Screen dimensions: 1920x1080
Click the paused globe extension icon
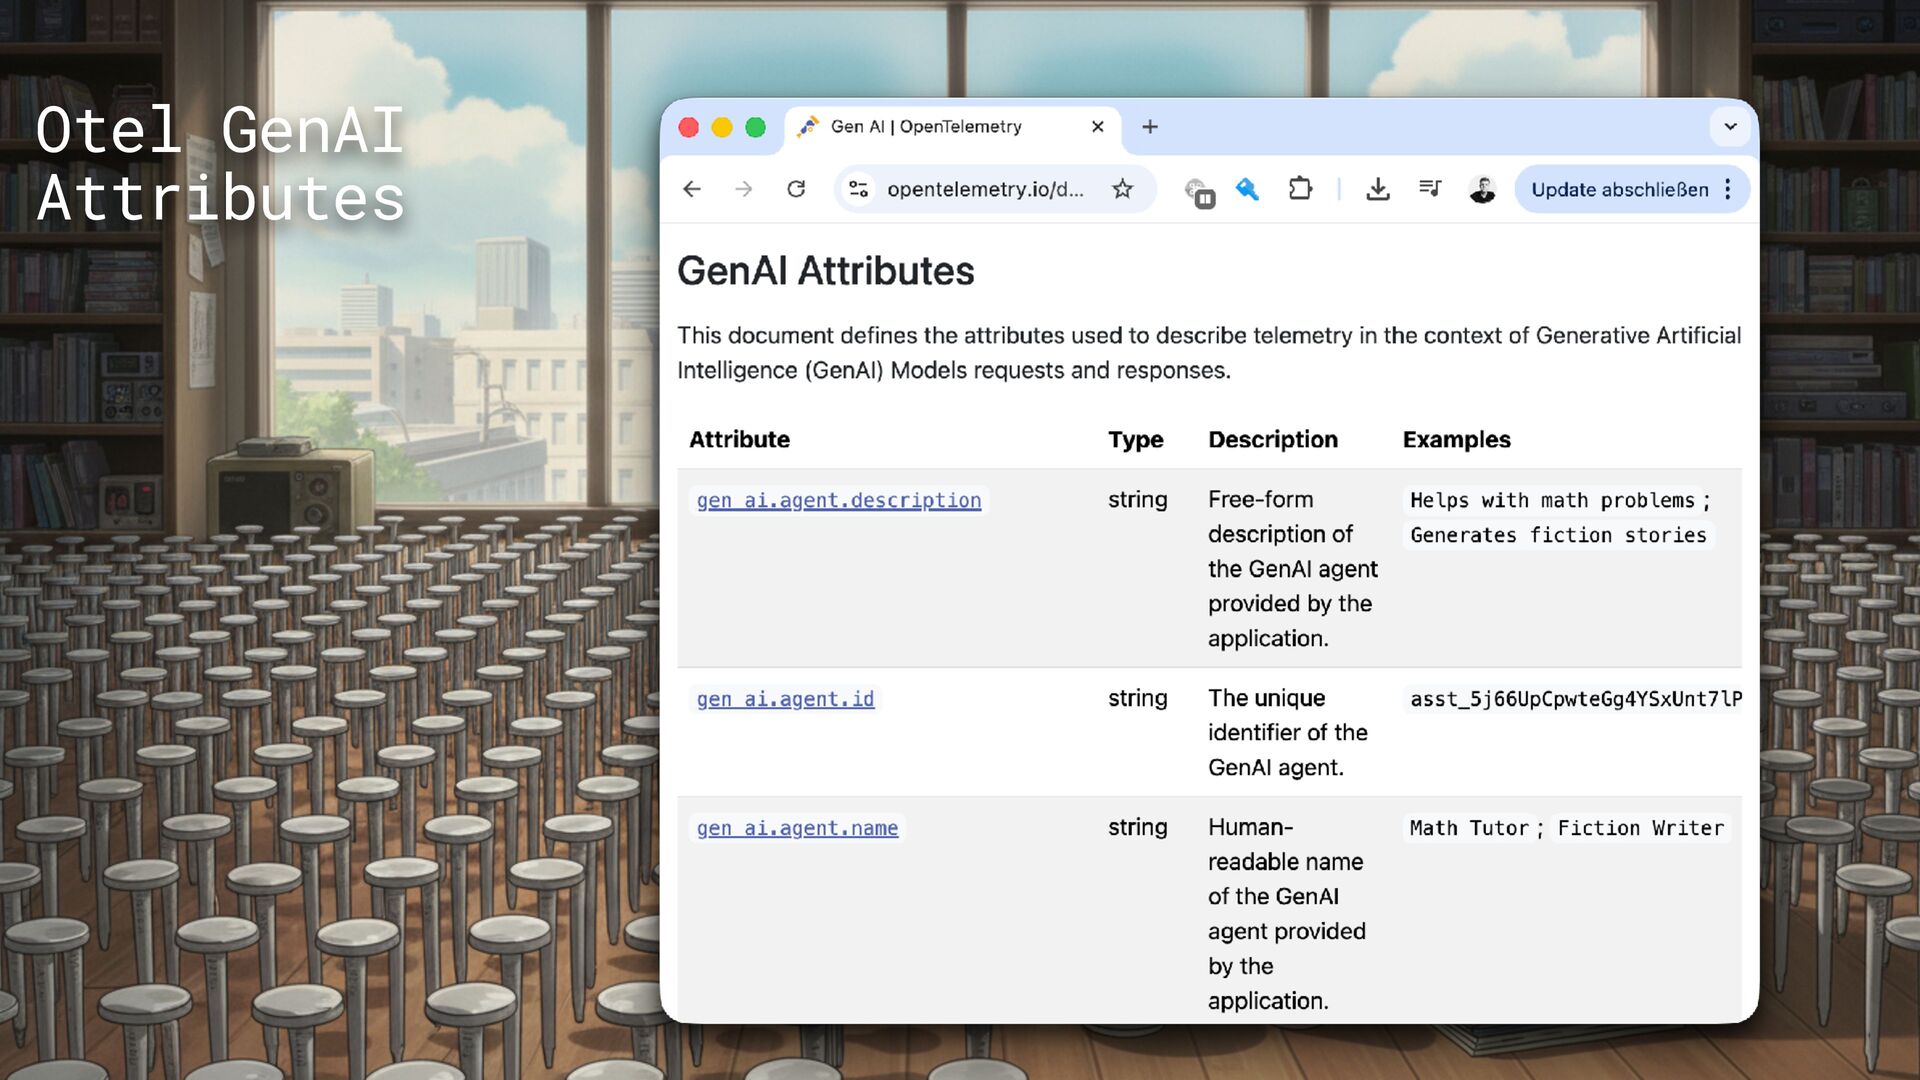point(1198,191)
